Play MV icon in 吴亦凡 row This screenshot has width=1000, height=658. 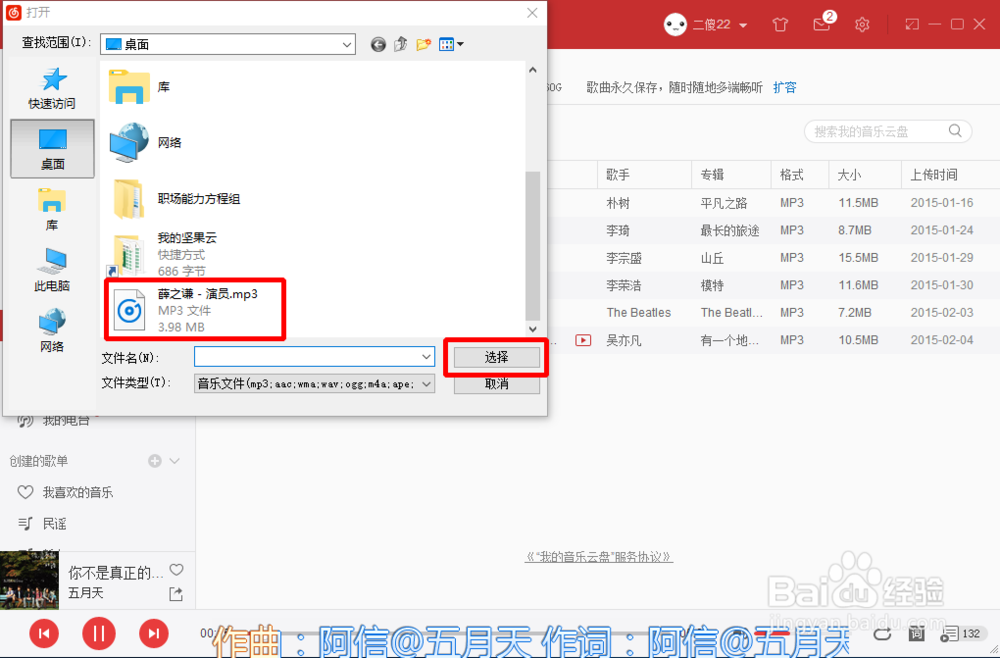(x=583, y=340)
